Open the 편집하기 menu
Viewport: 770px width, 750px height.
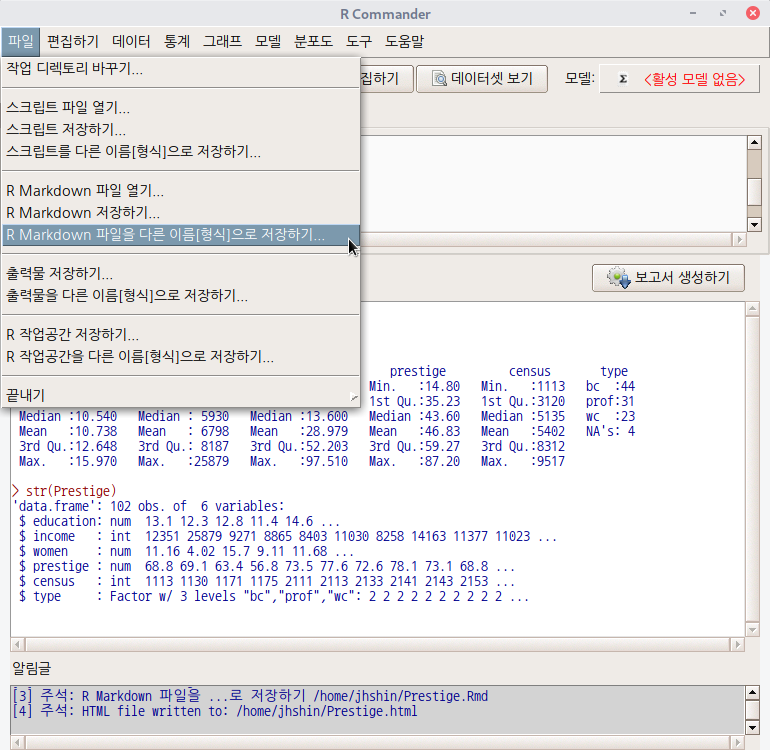(73, 41)
